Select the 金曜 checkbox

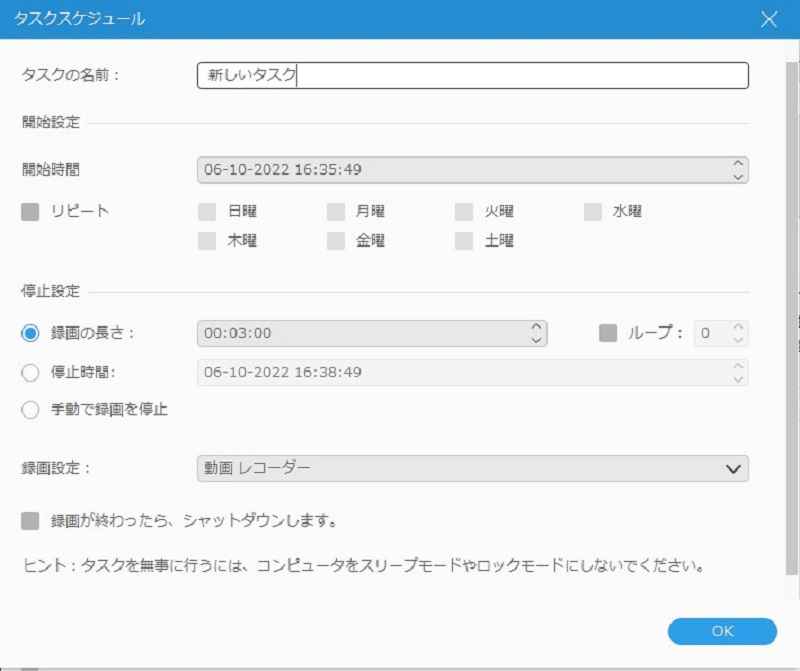click(335, 240)
